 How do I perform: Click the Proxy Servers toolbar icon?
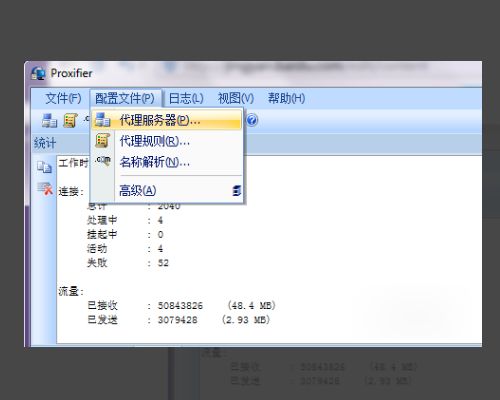pos(49,120)
